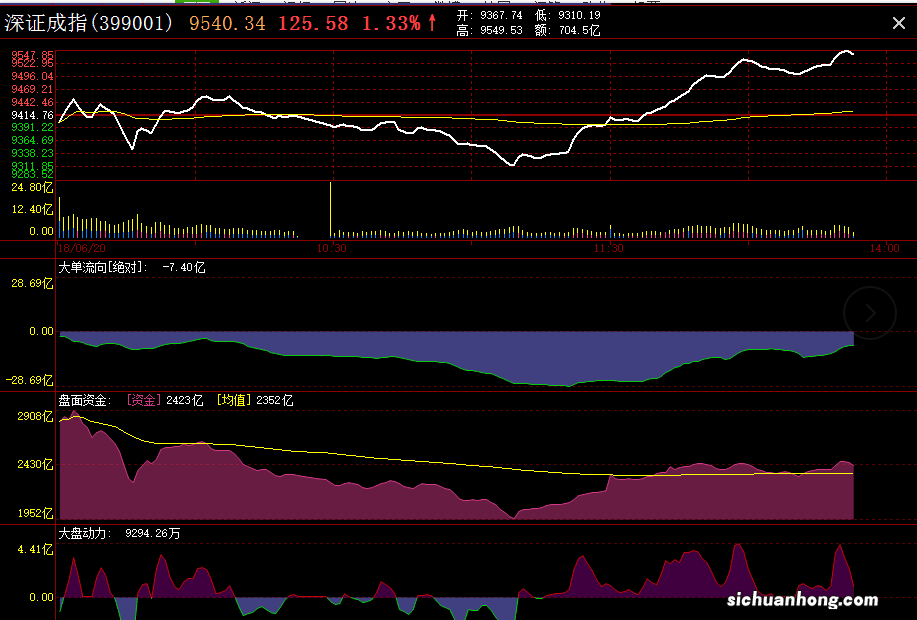Click the red up arrow beside 1.33%
This screenshot has width=917, height=620.
click(x=432, y=23)
